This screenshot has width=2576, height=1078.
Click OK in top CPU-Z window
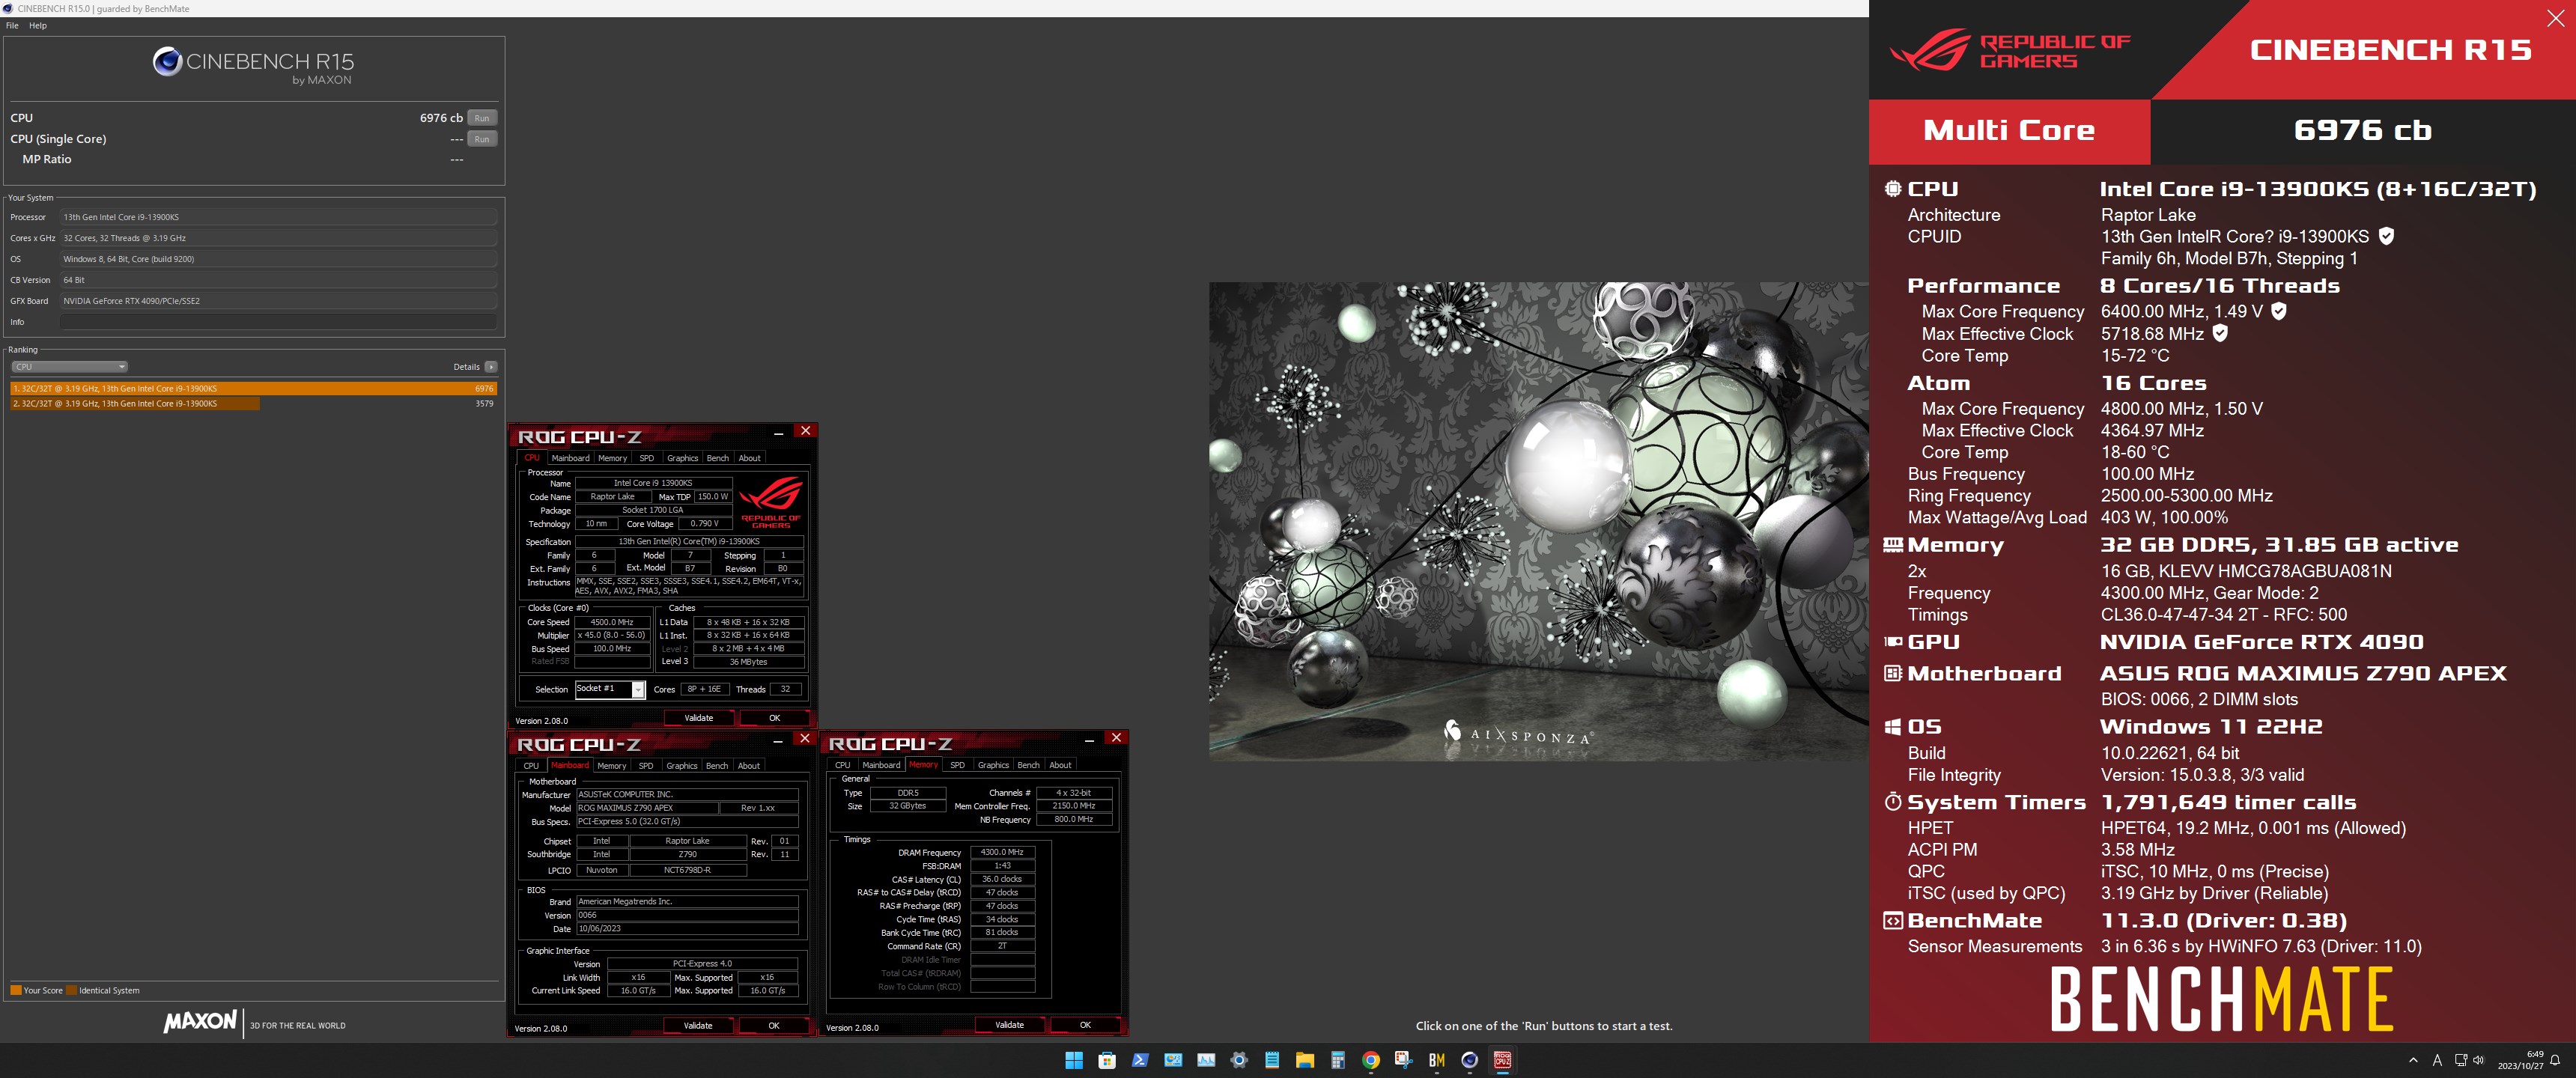coord(774,718)
